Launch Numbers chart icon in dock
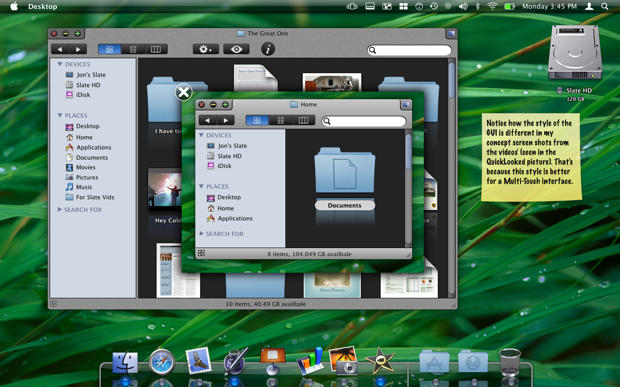This screenshot has height=387, width=620. click(x=310, y=361)
